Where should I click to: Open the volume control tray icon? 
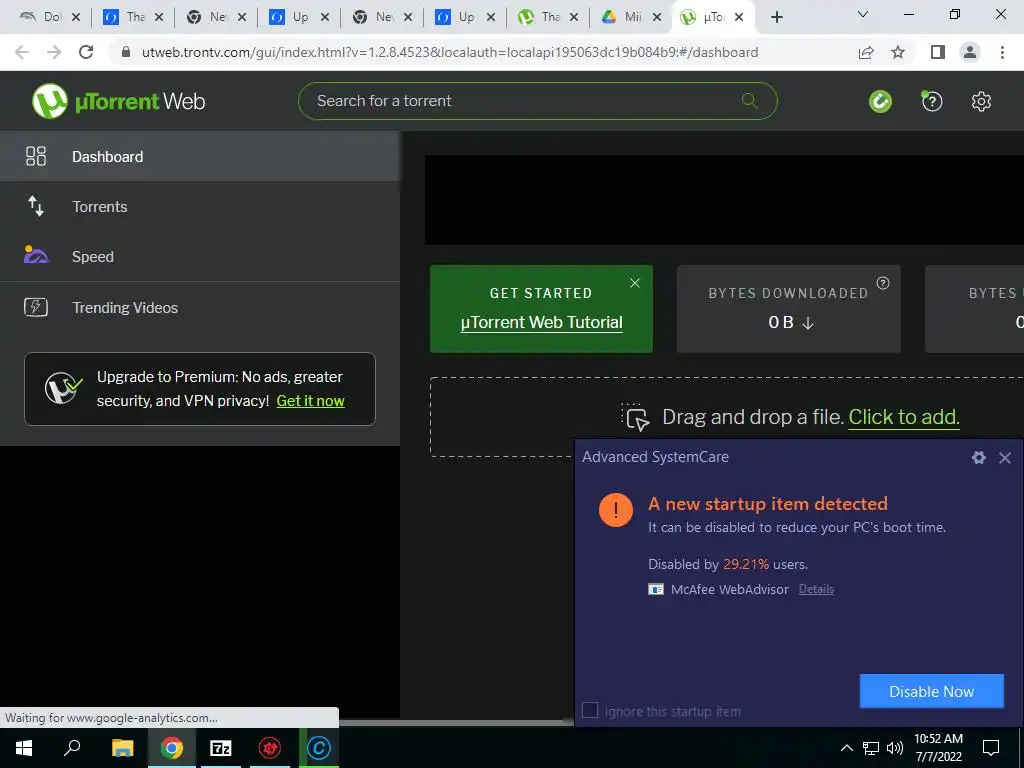[895, 748]
